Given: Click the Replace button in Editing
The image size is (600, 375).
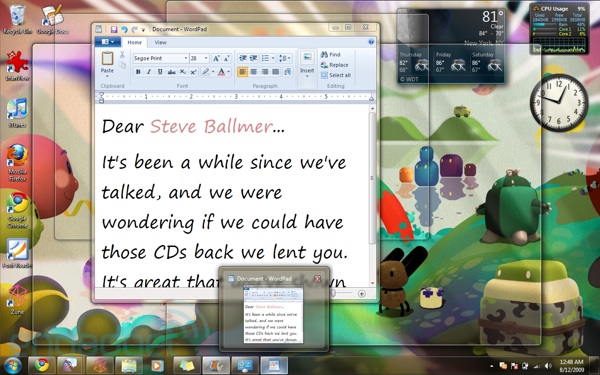Looking at the screenshot, I should tap(335, 65).
